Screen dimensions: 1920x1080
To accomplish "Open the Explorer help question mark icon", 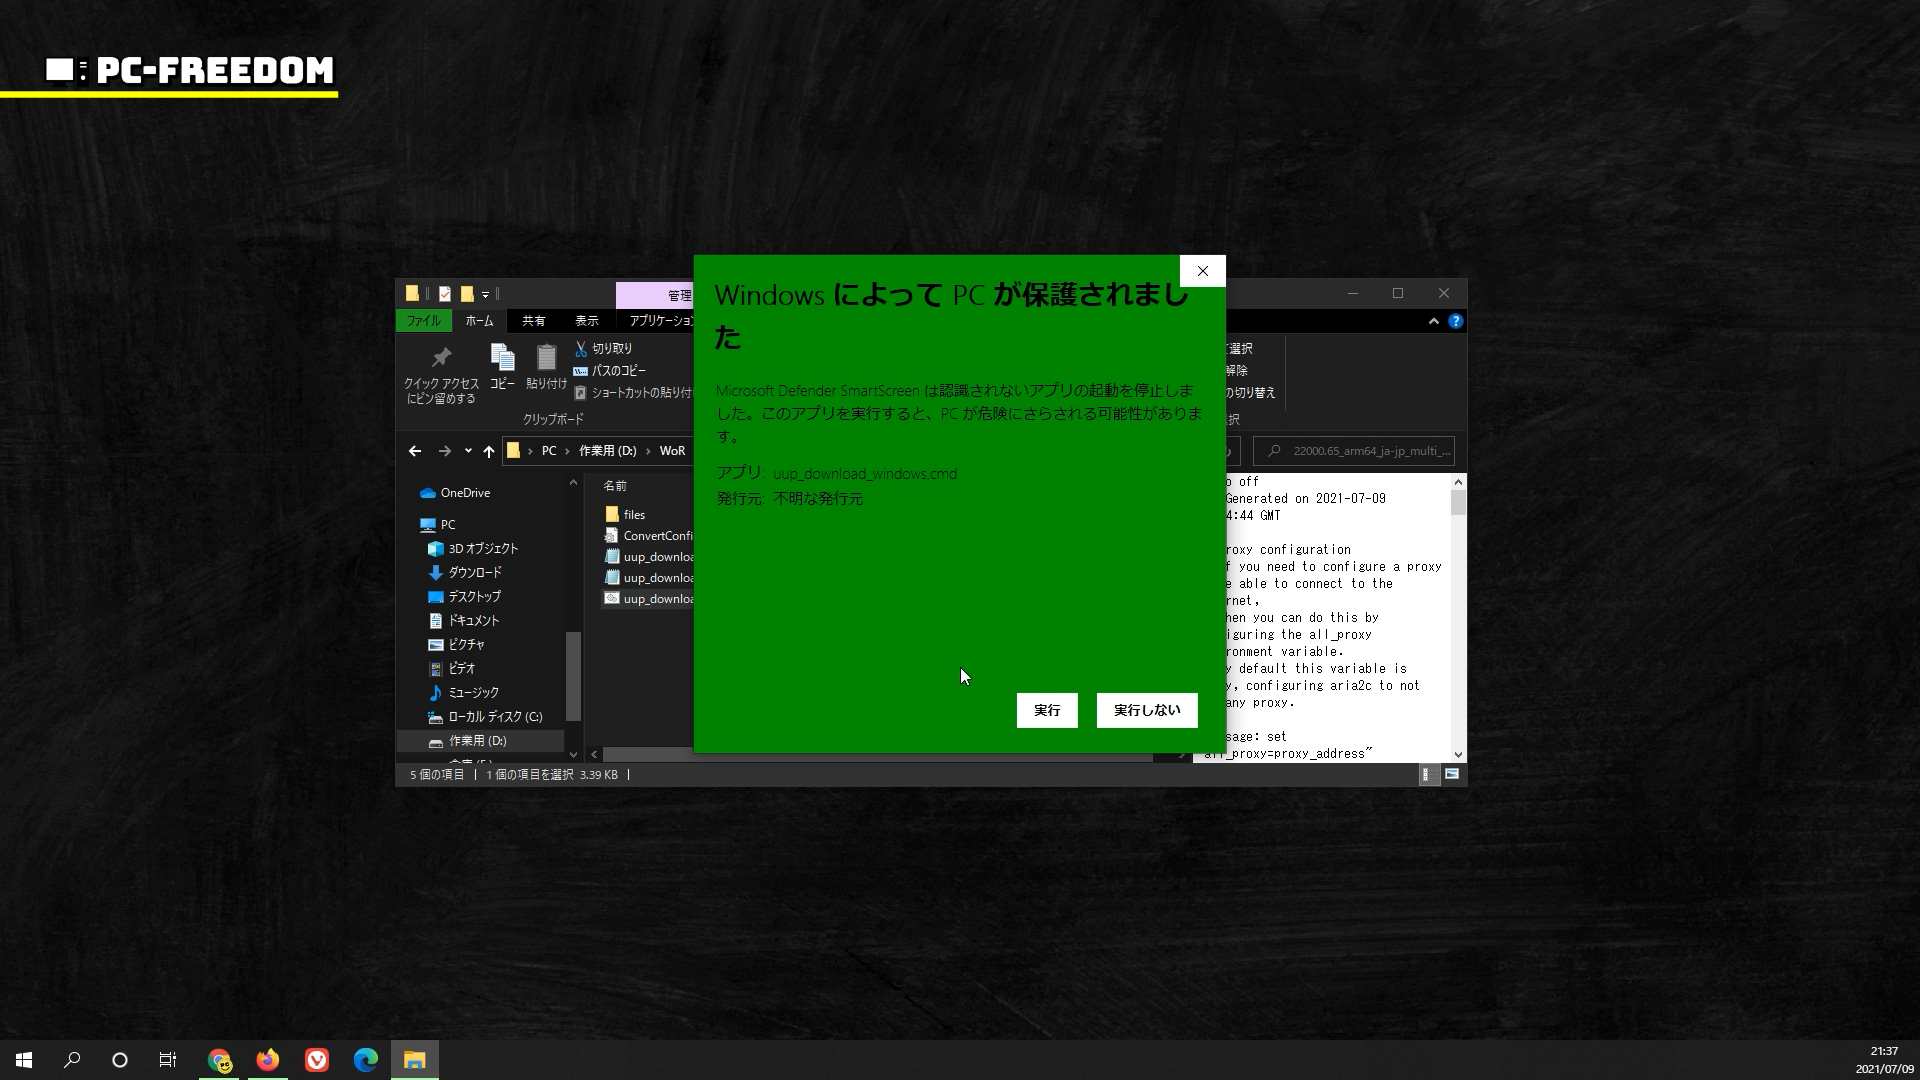I will tap(1455, 321).
